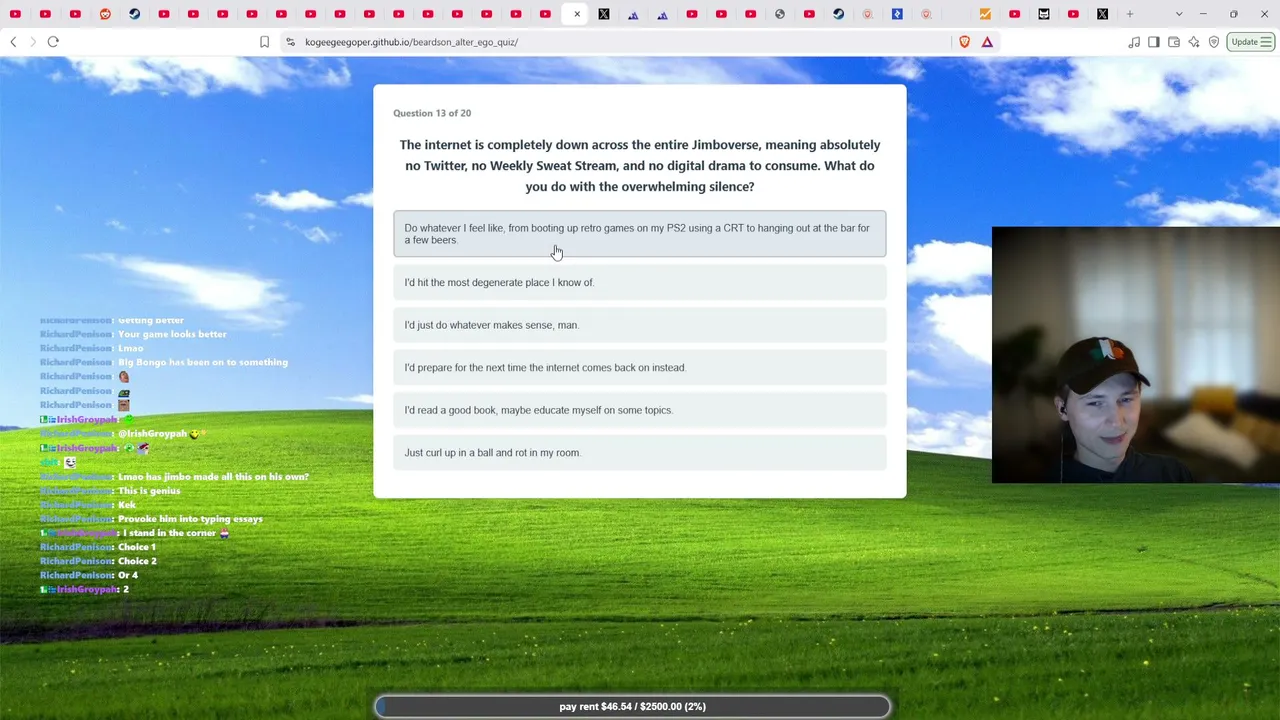Bookmark this page with the bookmark icon
The height and width of the screenshot is (720, 1280).
click(264, 42)
